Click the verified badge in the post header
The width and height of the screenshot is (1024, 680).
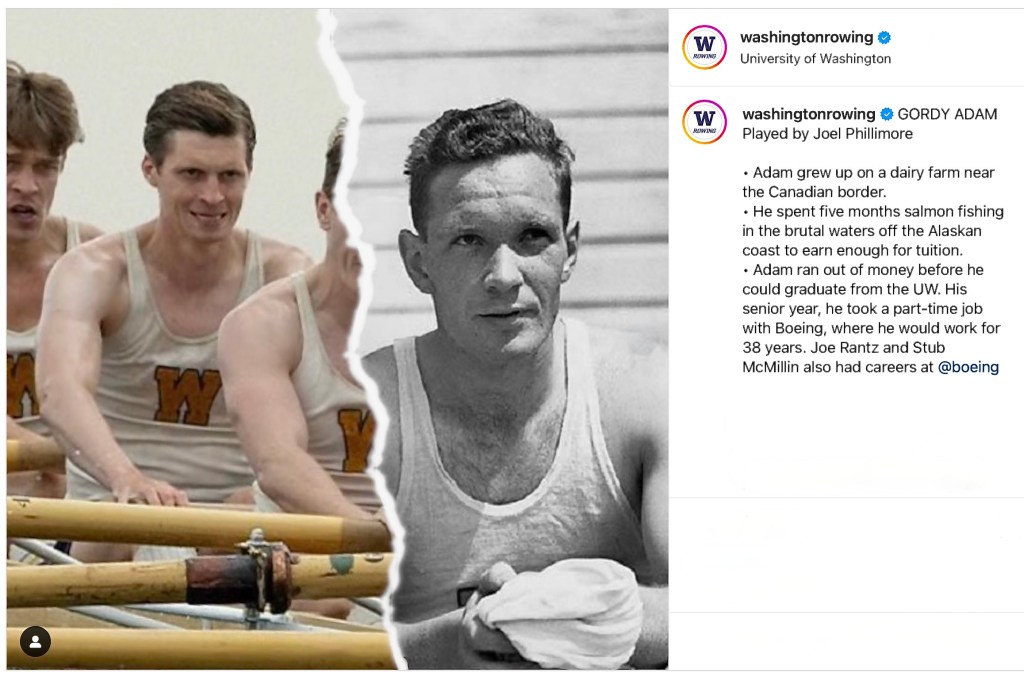pyautogui.click(x=884, y=38)
